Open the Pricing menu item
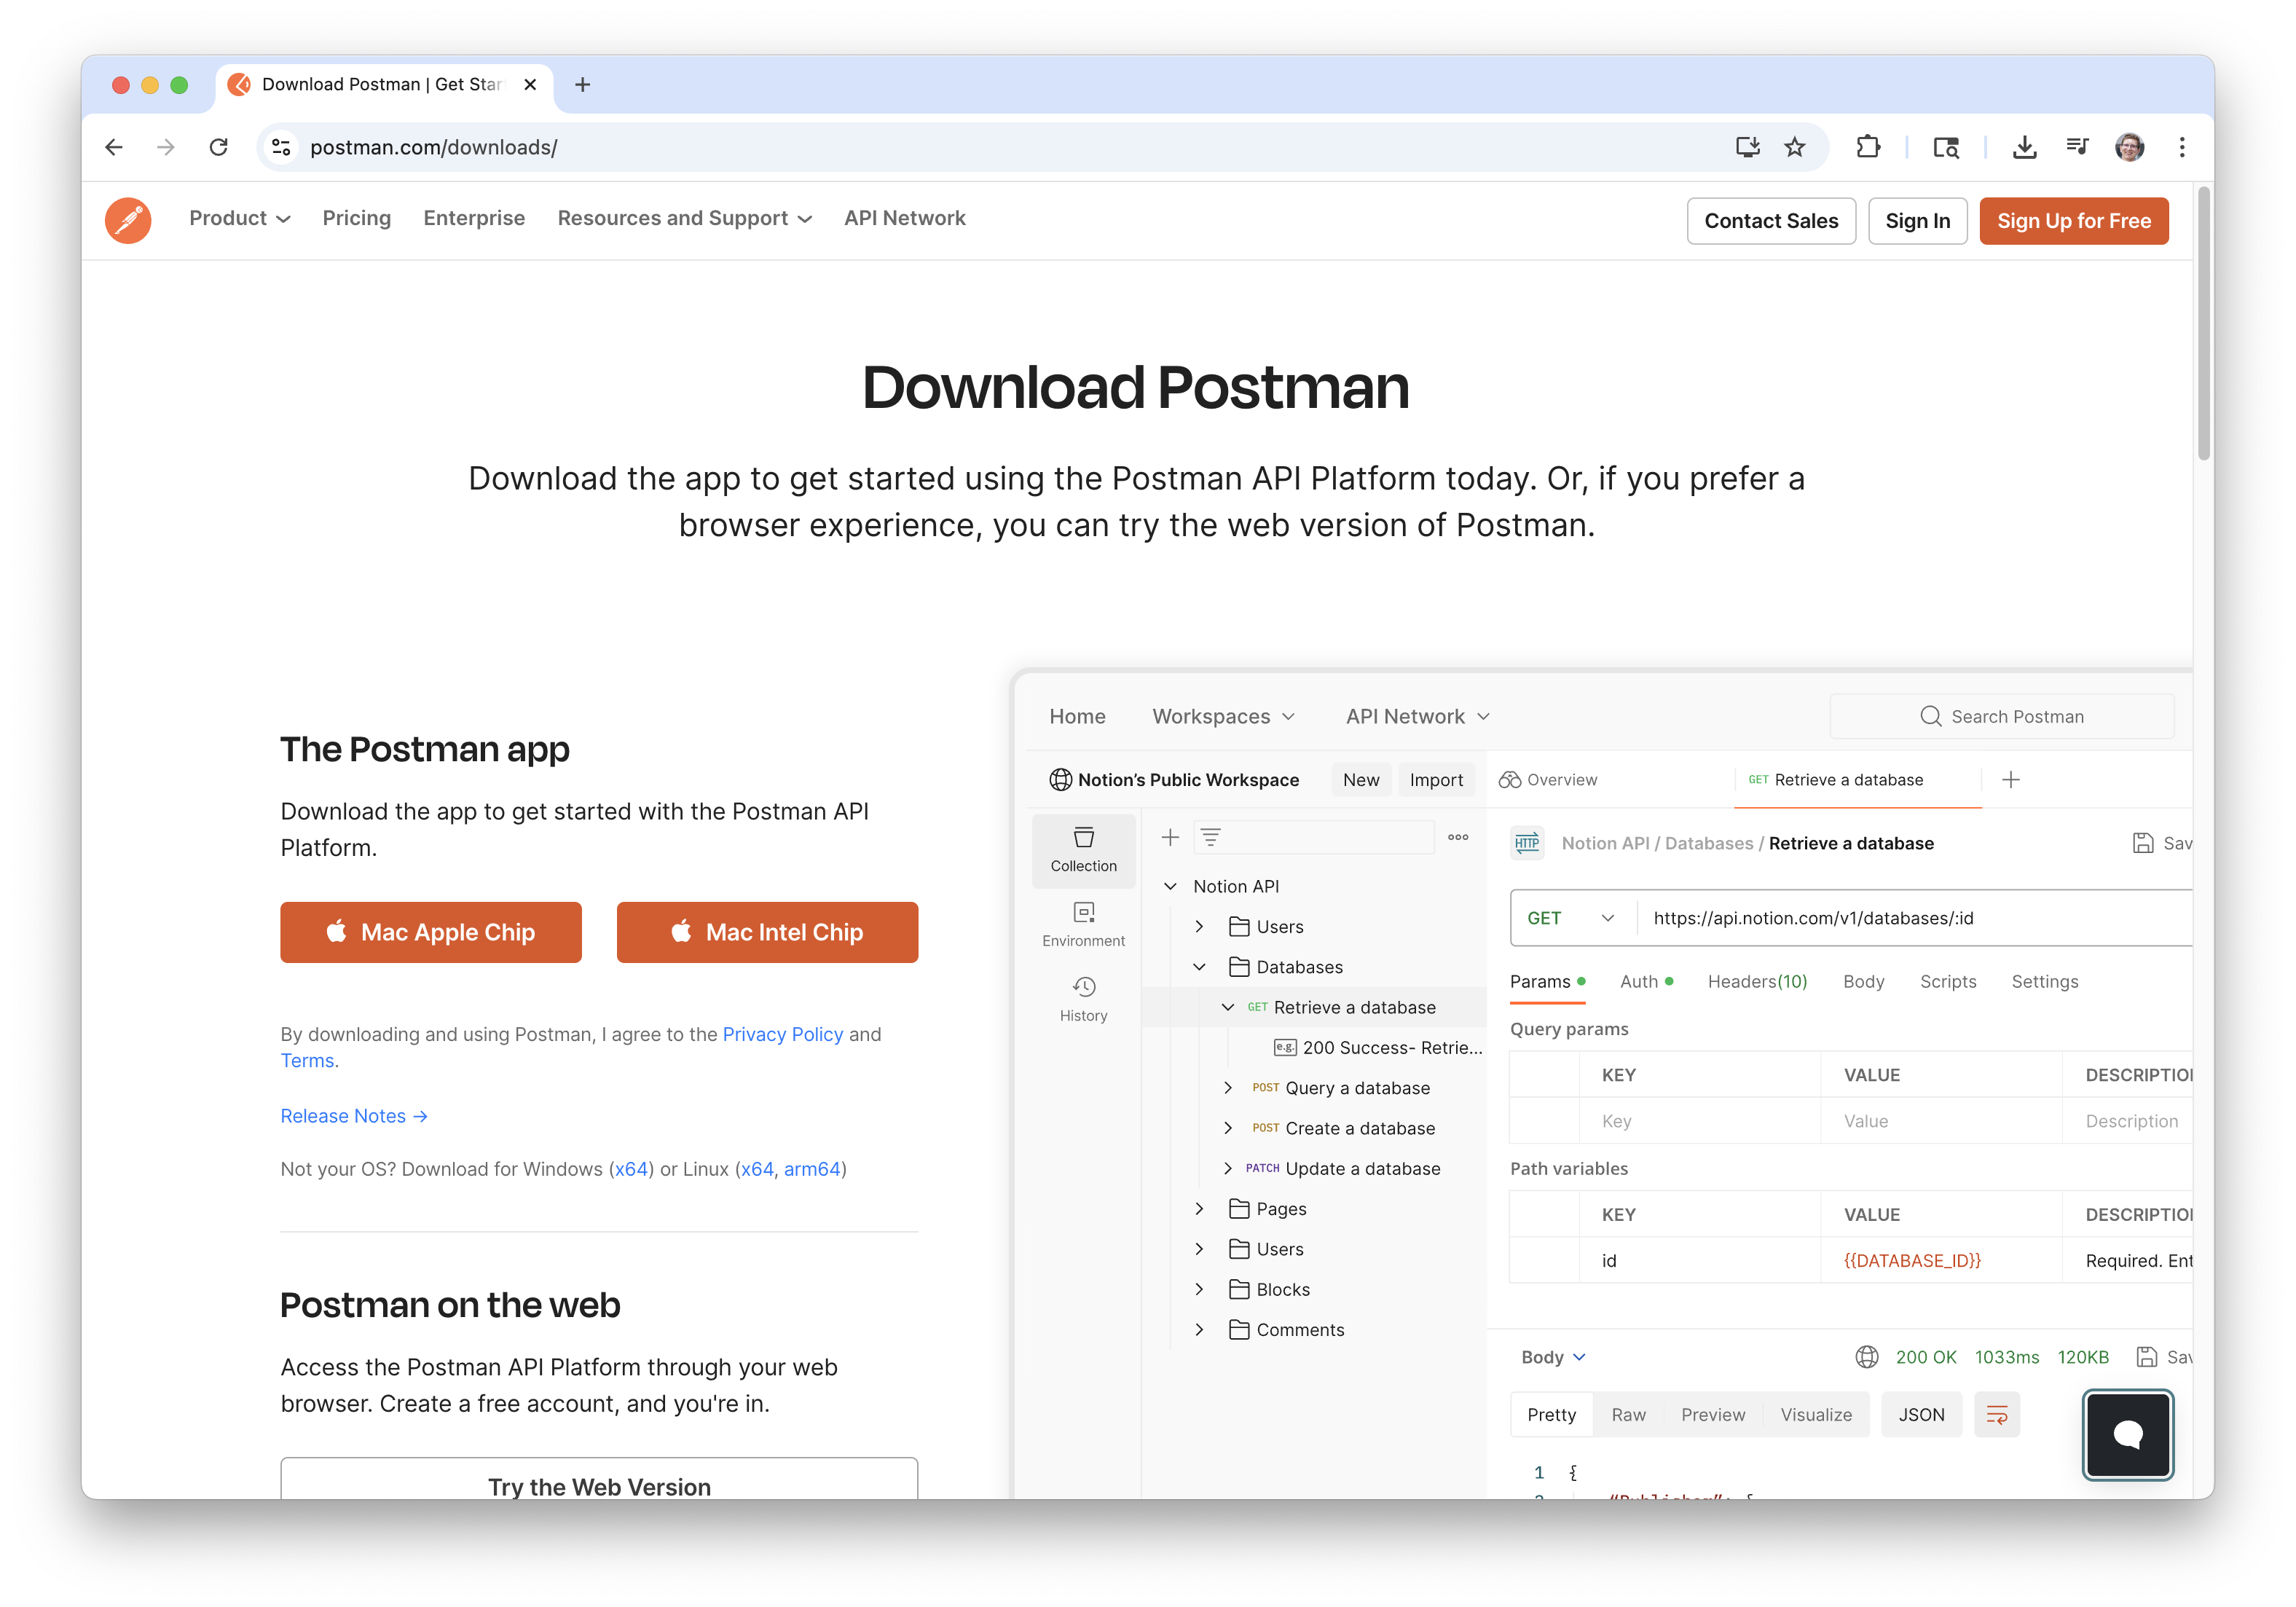The image size is (2296, 1607). tap(356, 218)
